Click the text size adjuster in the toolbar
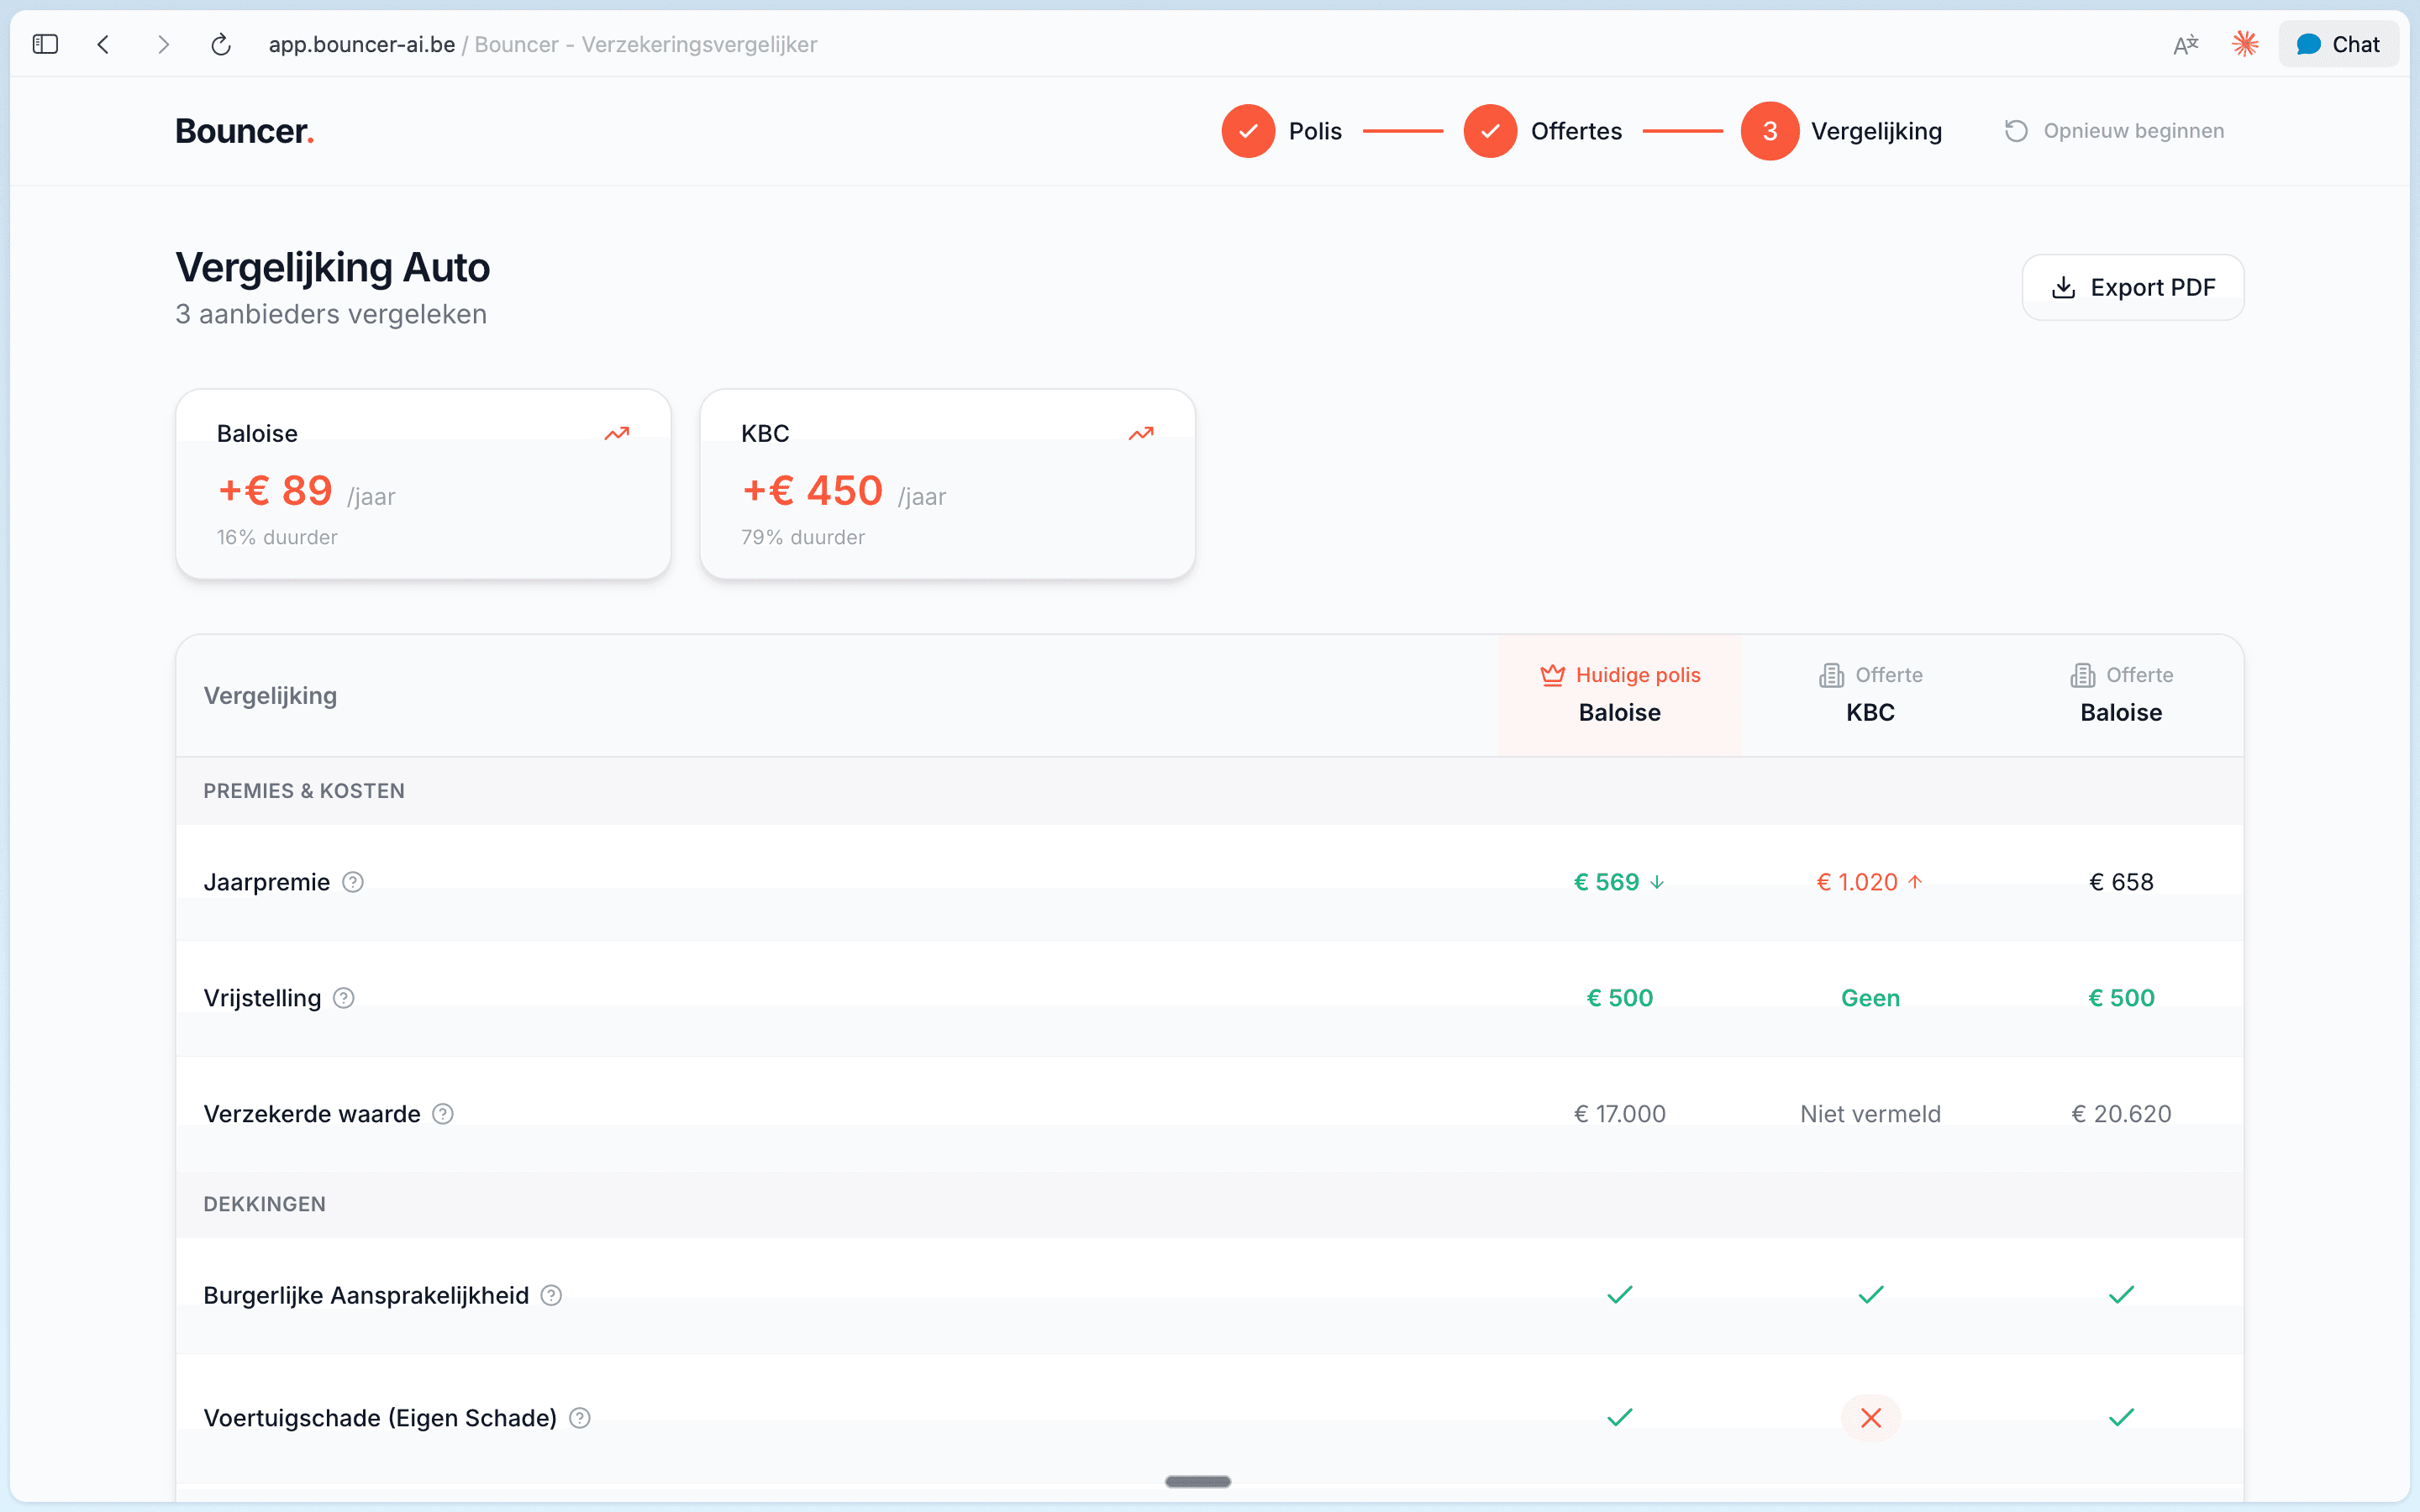This screenshot has width=2420, height=1512. pos(2186,43)
